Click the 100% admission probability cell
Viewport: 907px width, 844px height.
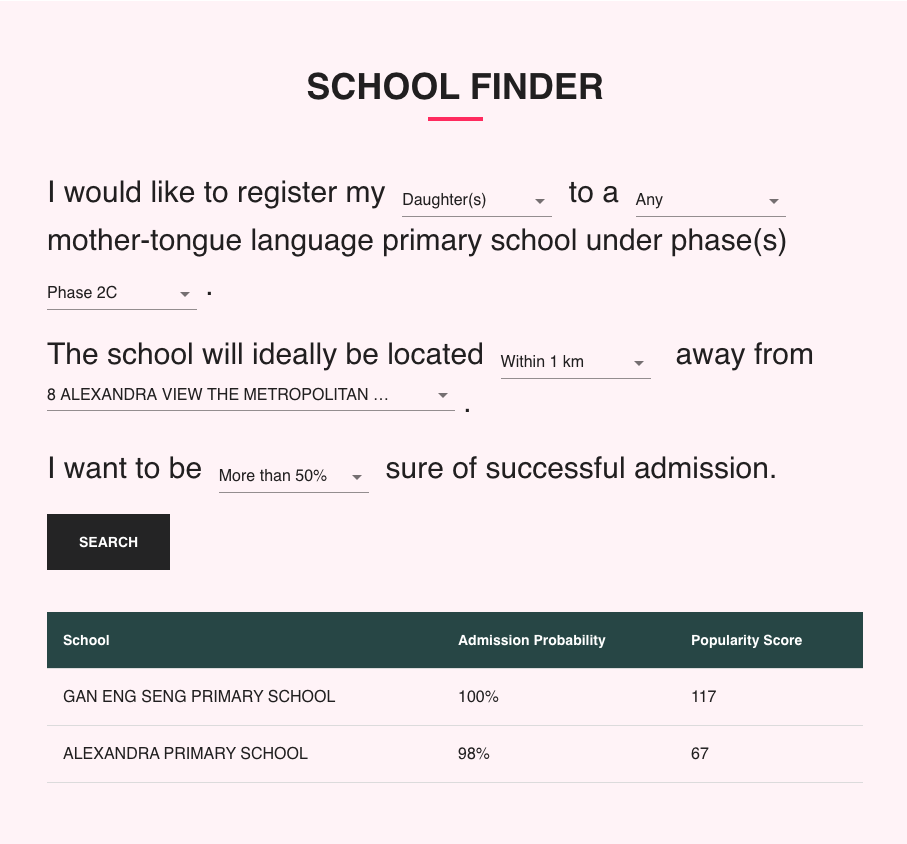coord(478,696)
